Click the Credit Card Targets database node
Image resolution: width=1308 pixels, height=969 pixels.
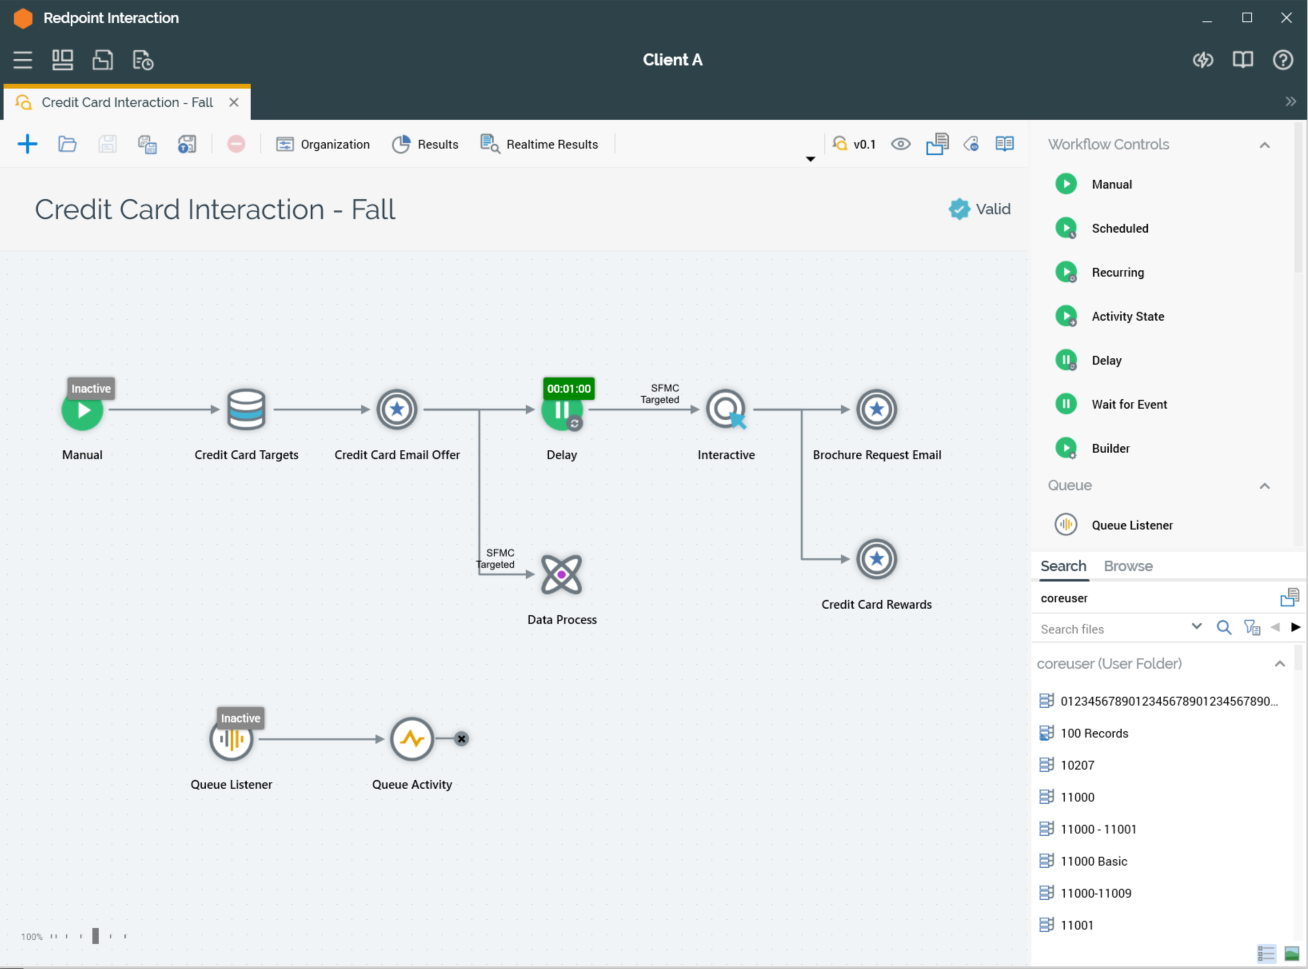[246, 409]
